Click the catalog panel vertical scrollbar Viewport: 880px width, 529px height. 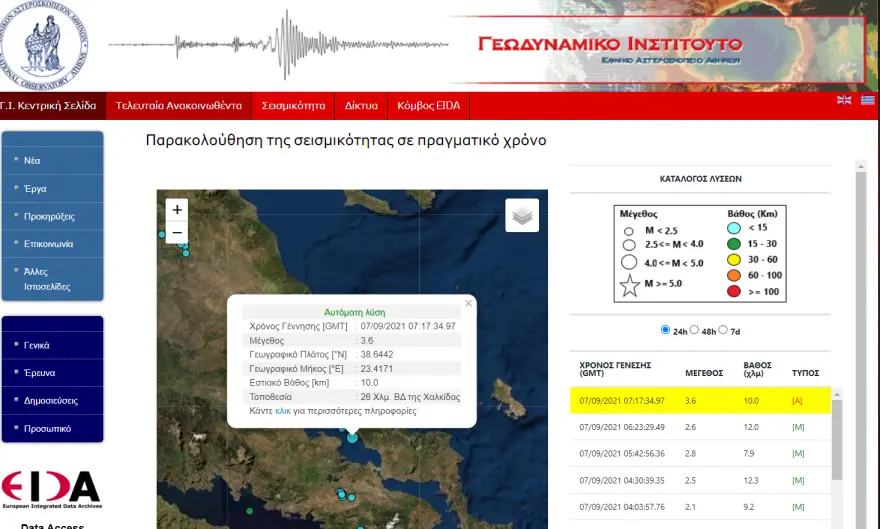pos(859,300)
